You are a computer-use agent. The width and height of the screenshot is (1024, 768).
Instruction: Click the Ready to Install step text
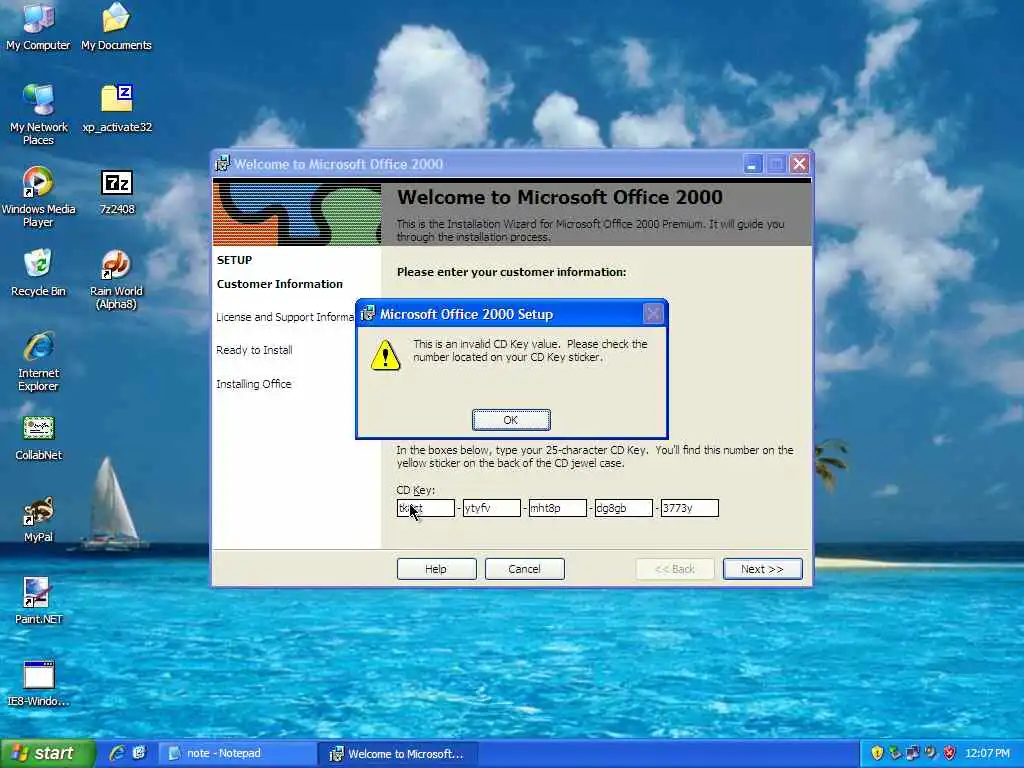click(254, 350)
